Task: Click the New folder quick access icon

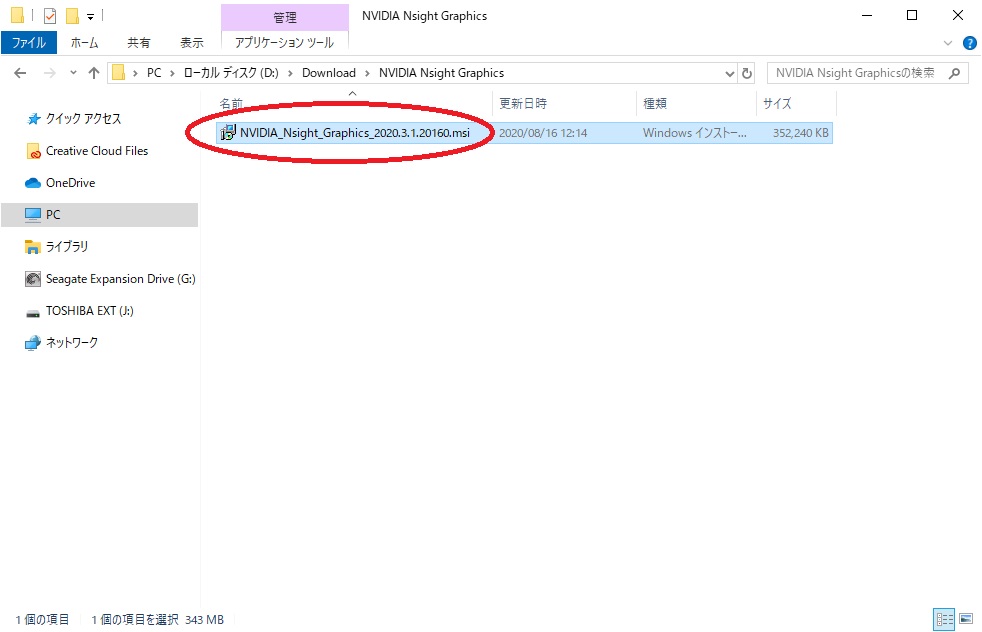Action: [72, 16]
